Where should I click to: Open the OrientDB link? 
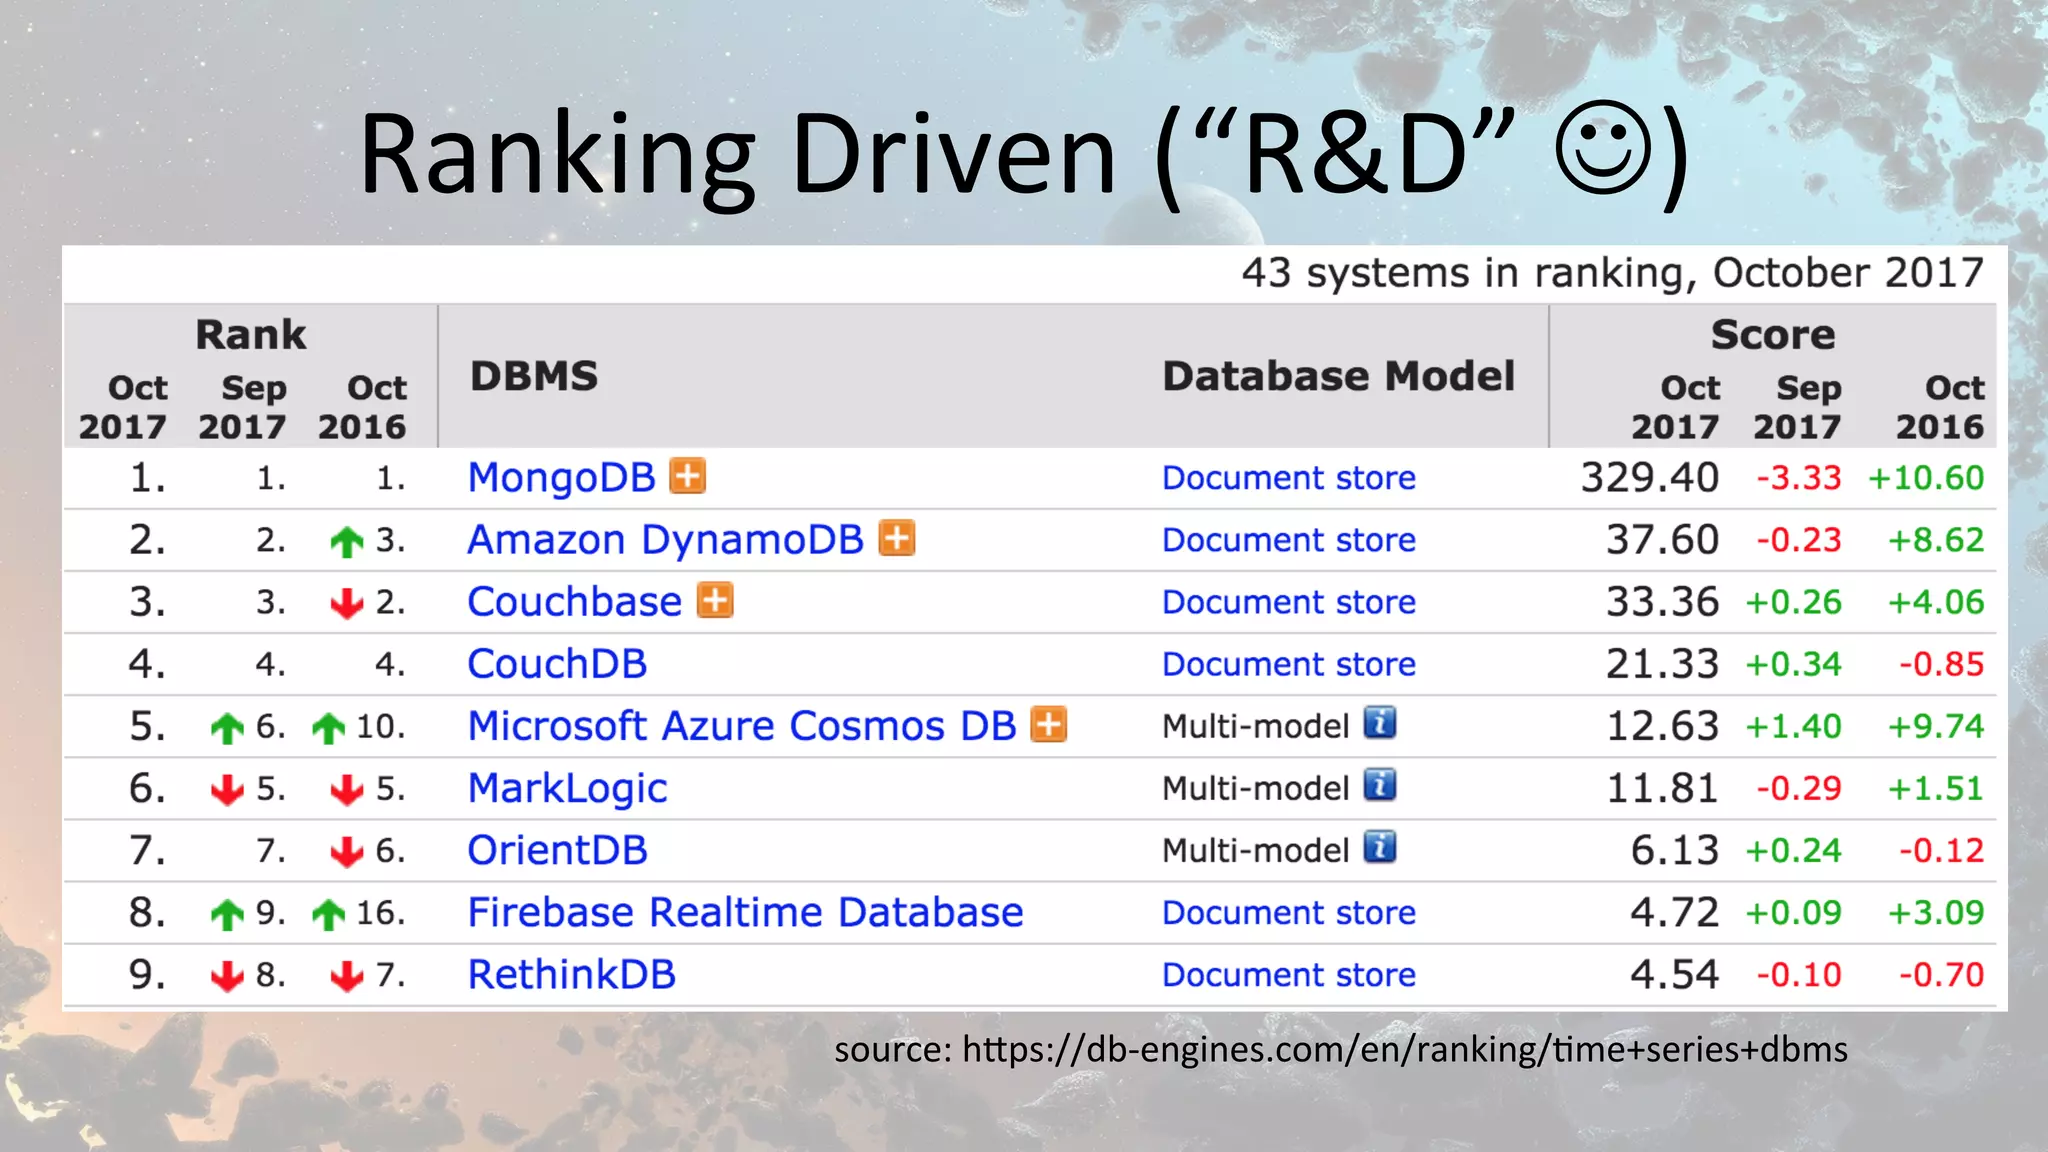pyautogui.click(x=558, y=850)
